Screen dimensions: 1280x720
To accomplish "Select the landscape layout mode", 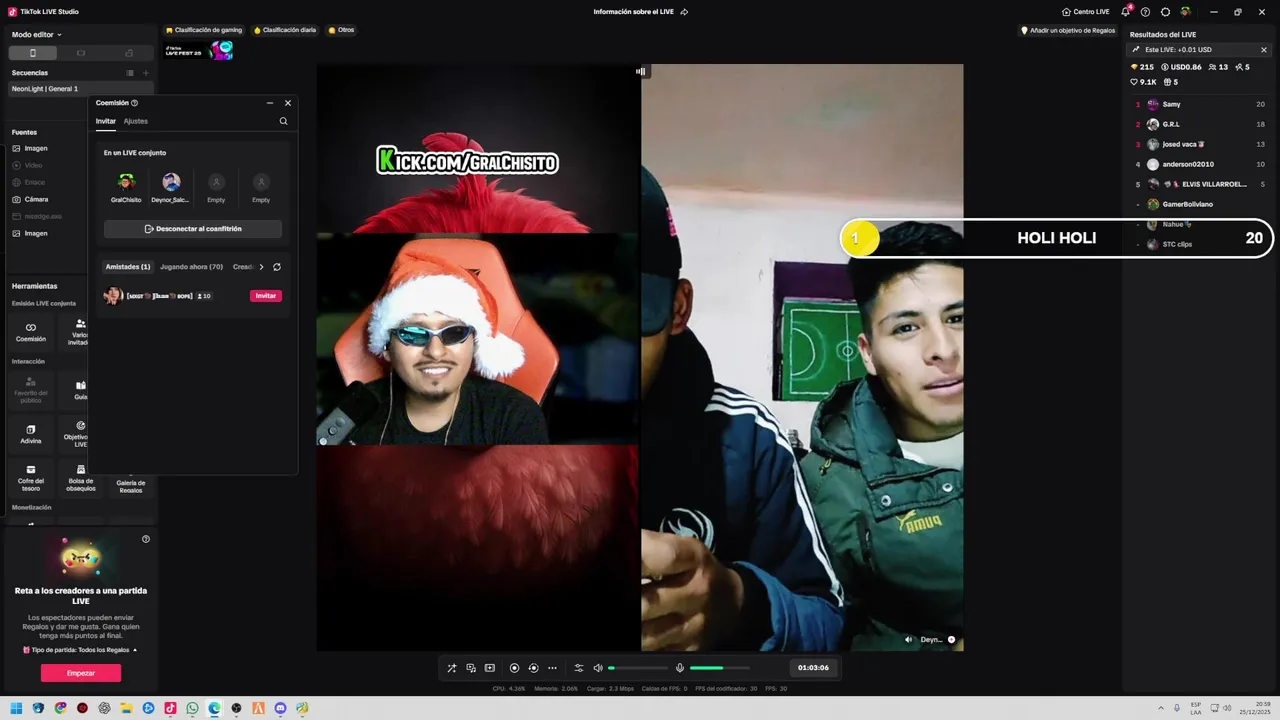I will 81,53.
